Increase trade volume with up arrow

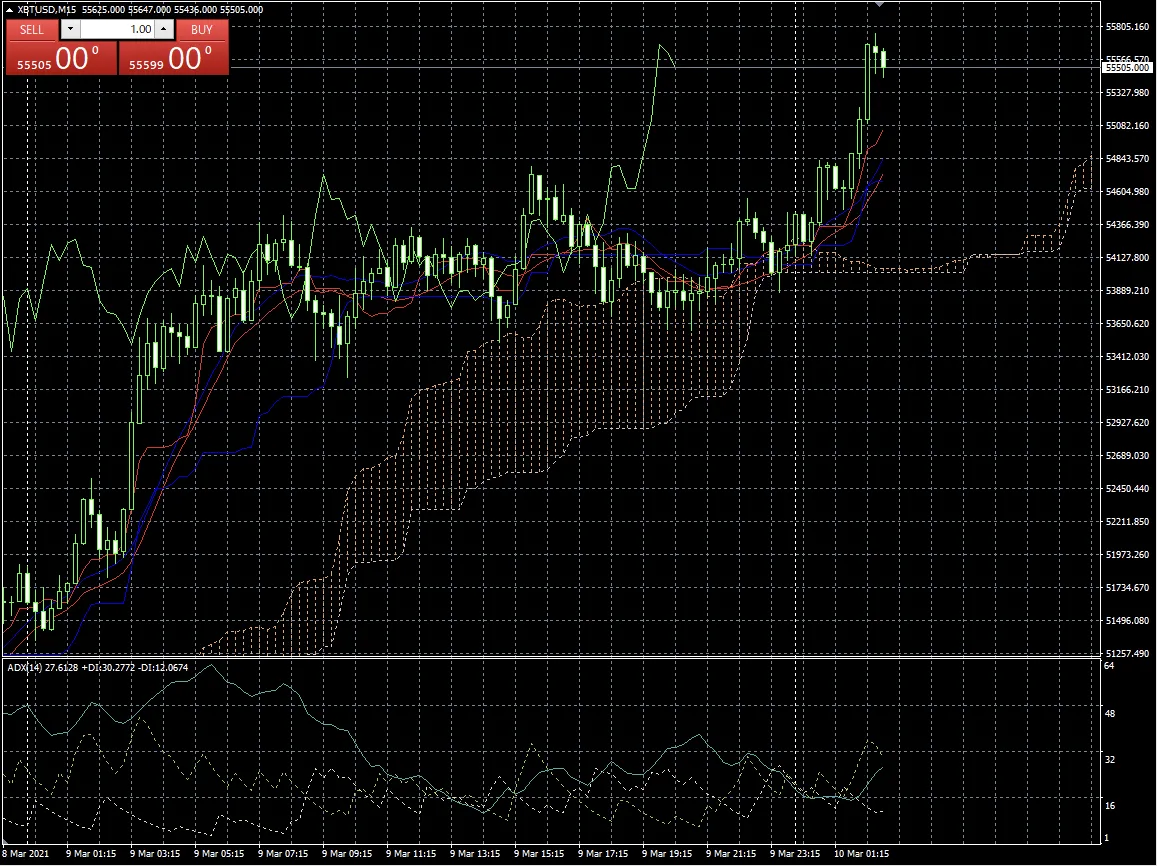[164, 30]
